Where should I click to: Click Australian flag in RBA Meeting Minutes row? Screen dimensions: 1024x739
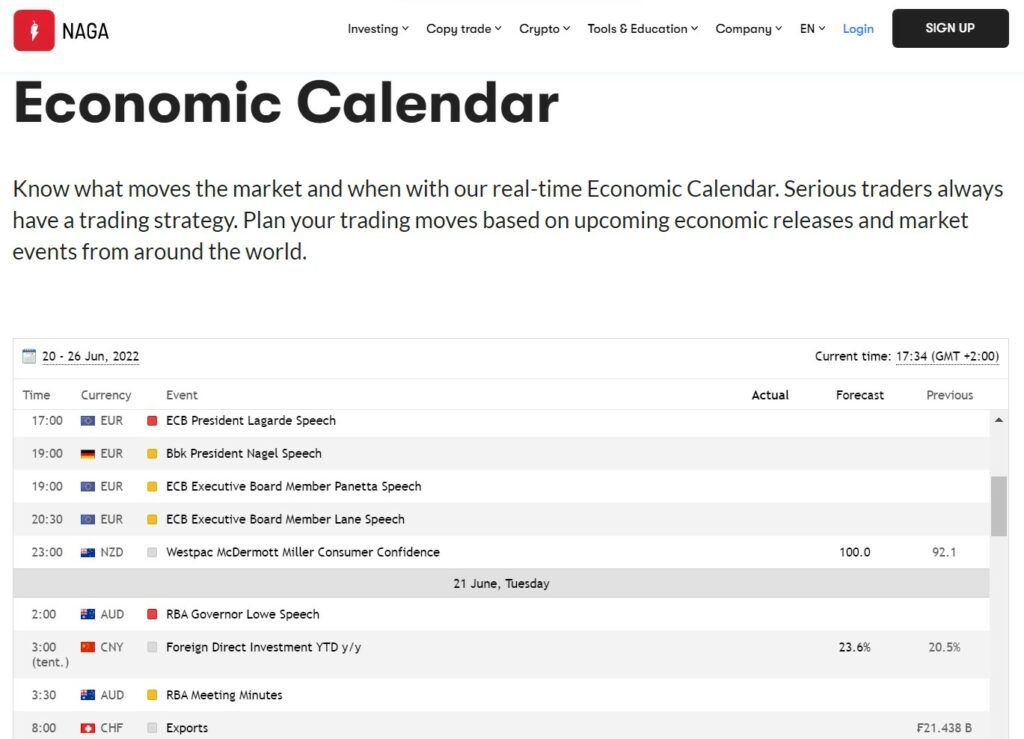tap(88, 695)
